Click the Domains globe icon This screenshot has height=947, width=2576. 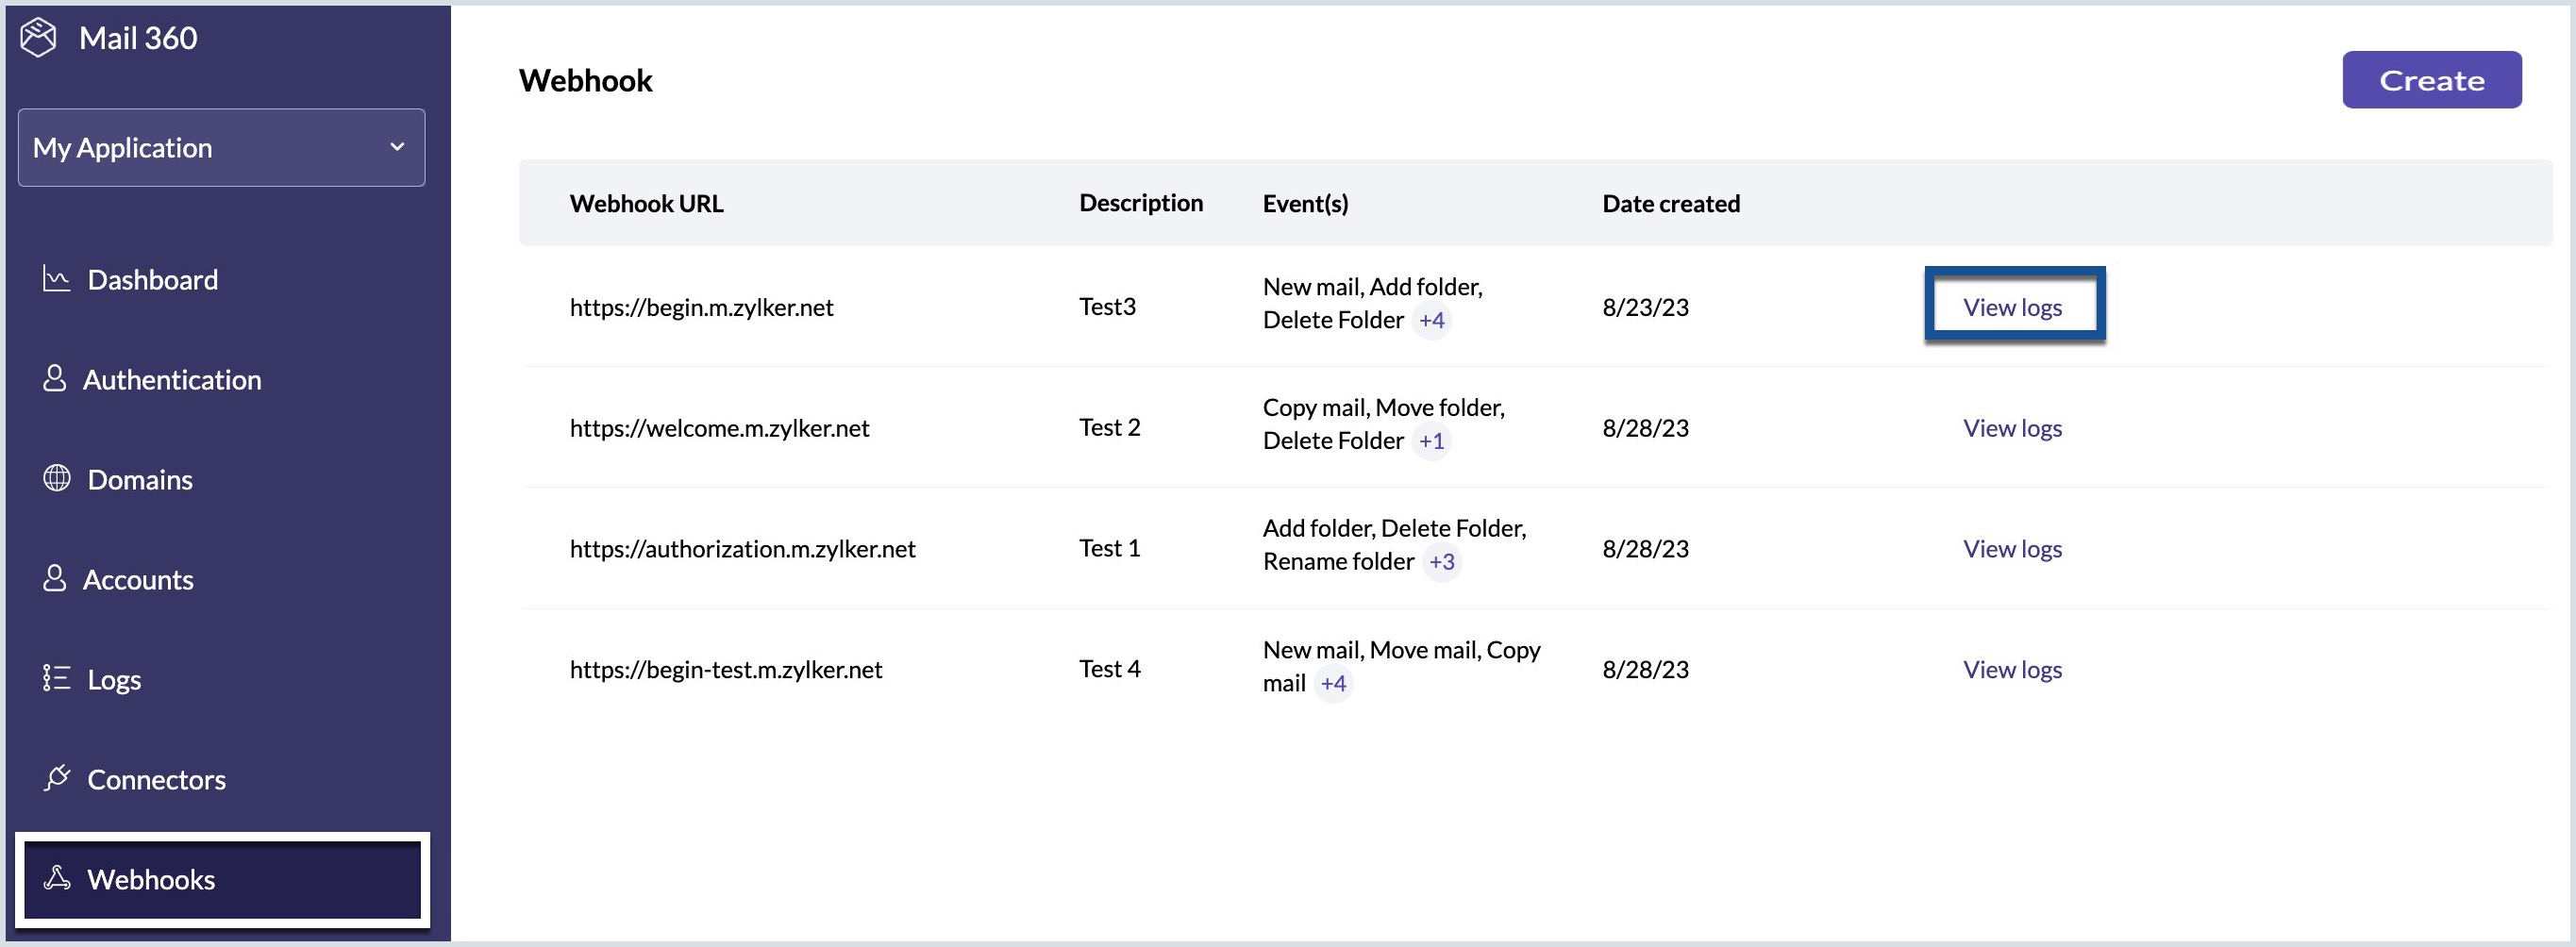click(57, 478)
